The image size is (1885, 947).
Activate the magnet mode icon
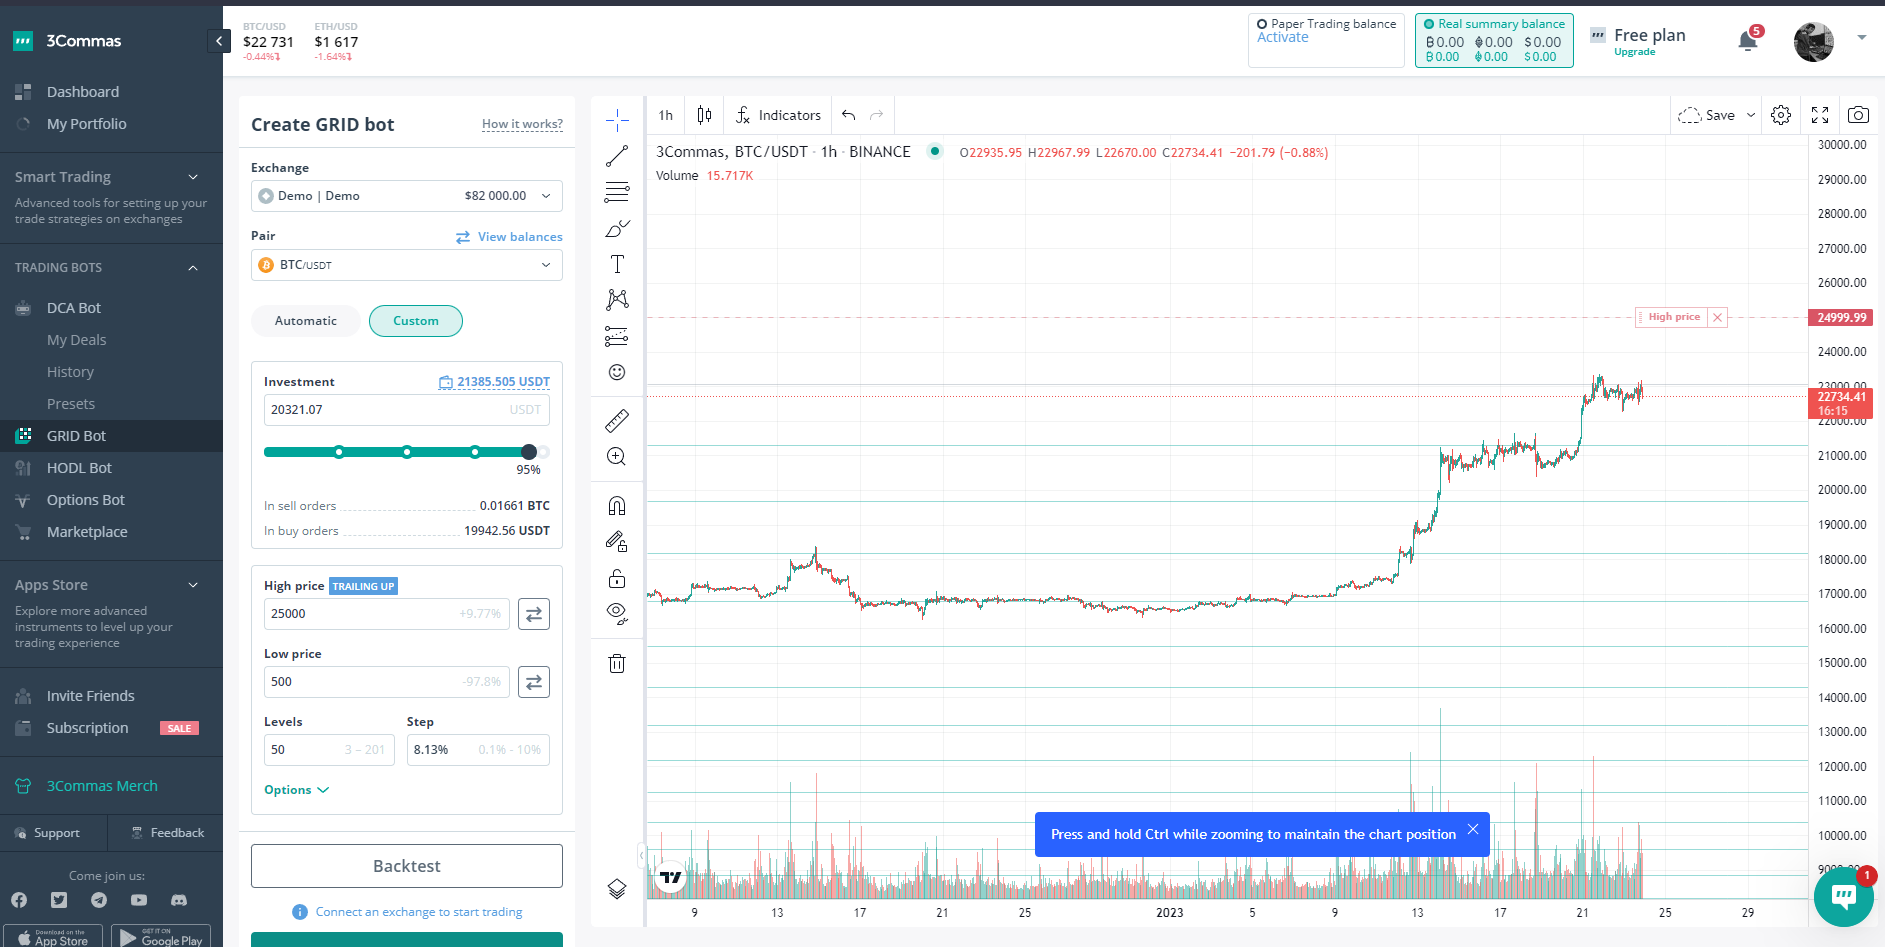[617, 506]
